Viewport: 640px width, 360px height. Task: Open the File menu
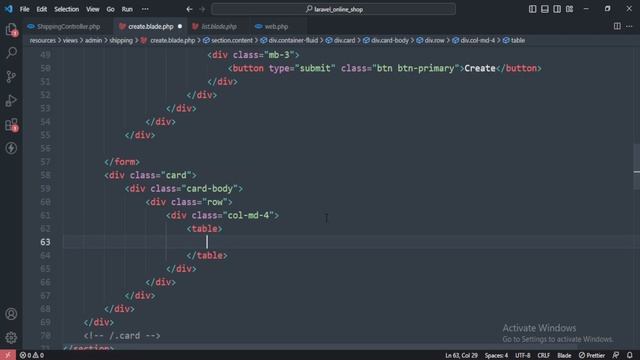pos(24,9)
